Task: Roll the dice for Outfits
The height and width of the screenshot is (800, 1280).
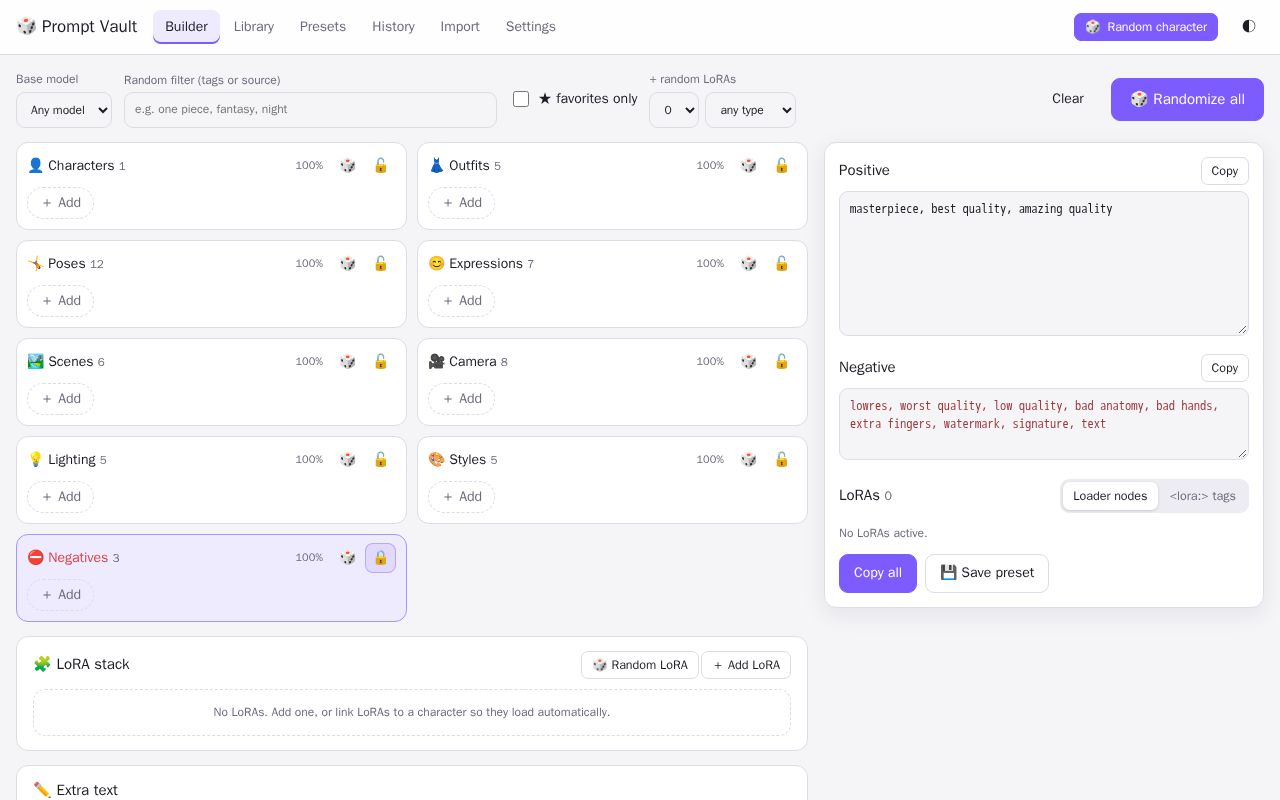Action: click(x=749, y=166)
